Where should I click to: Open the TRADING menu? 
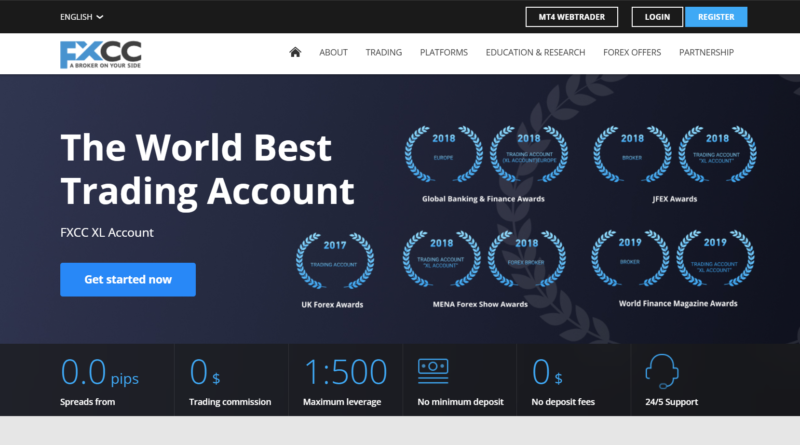[384, 52]
